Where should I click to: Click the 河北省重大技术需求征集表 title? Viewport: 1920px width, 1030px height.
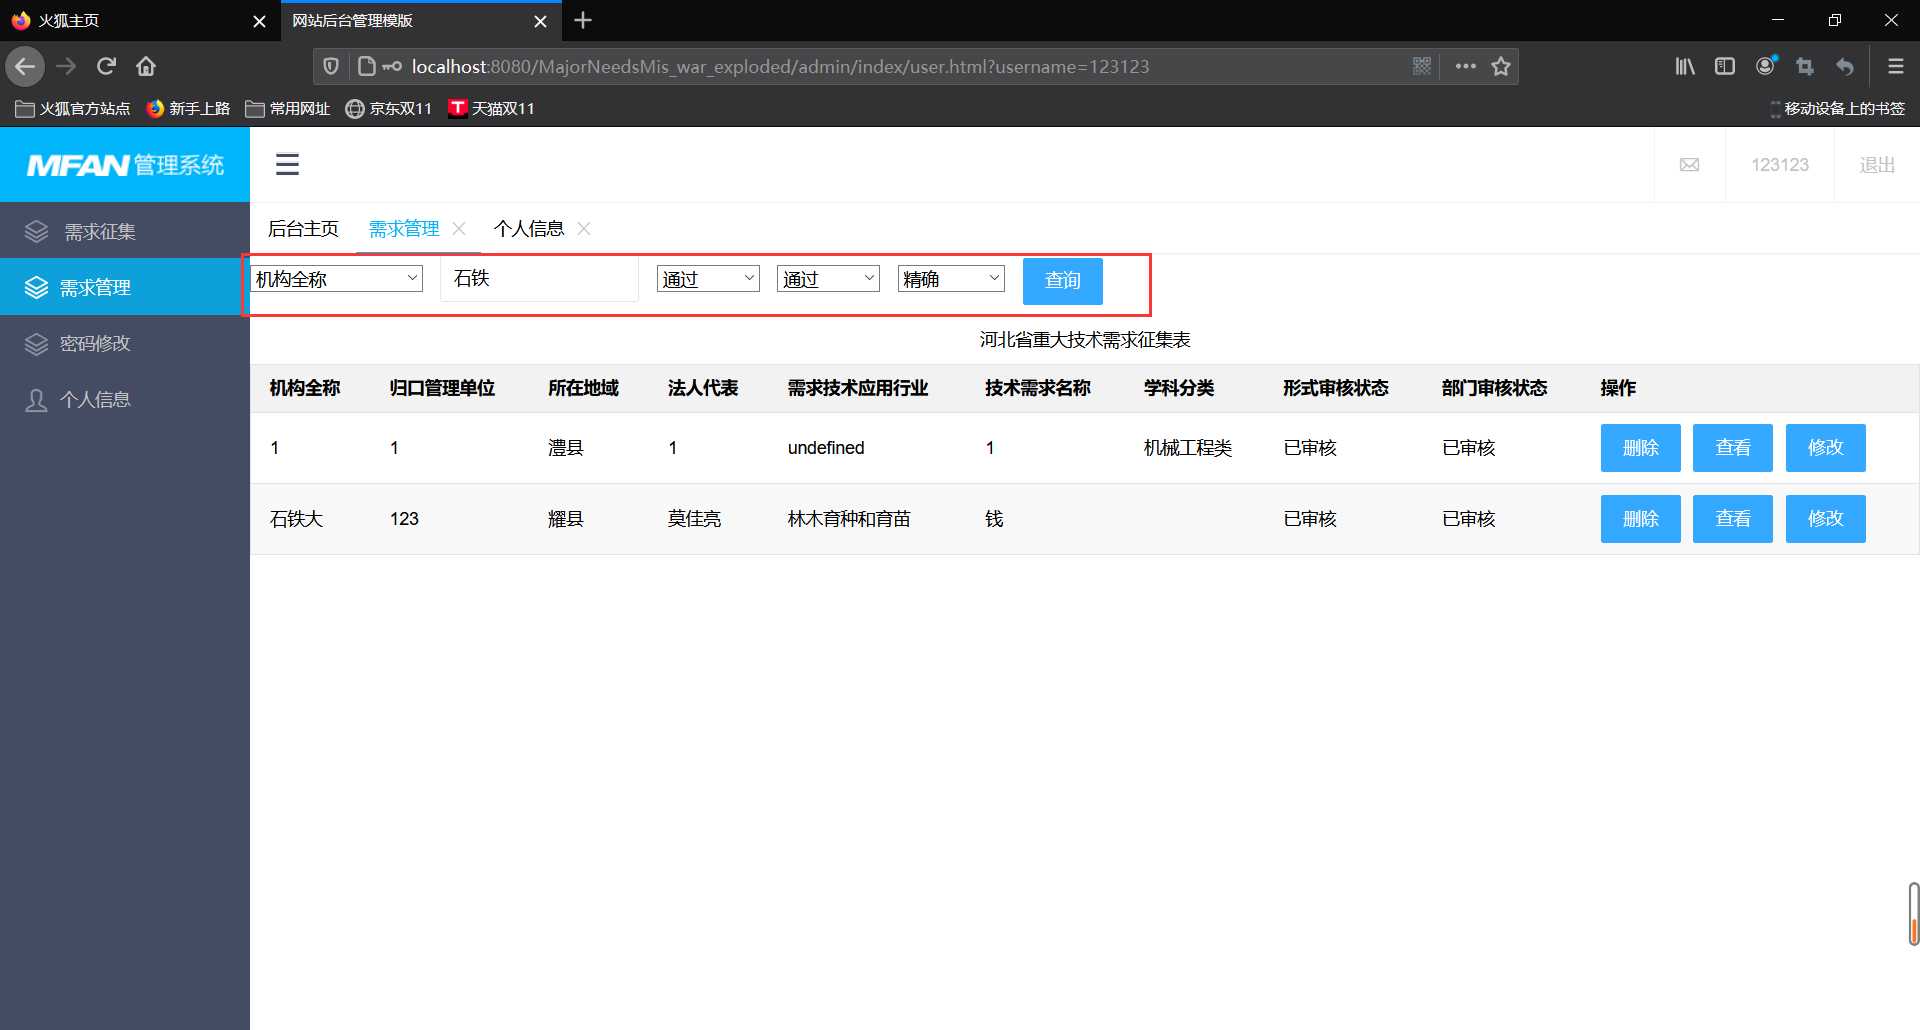click(x=1085, y=340)
